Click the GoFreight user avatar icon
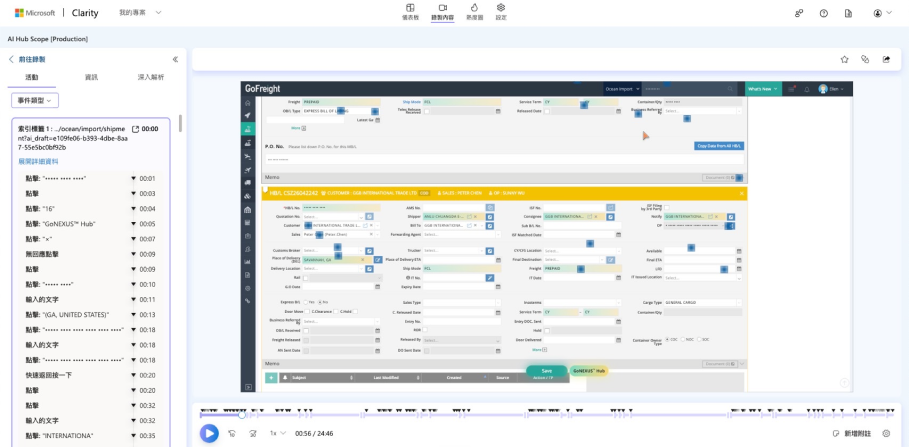 pyautogui.click(x=823, y=89)
